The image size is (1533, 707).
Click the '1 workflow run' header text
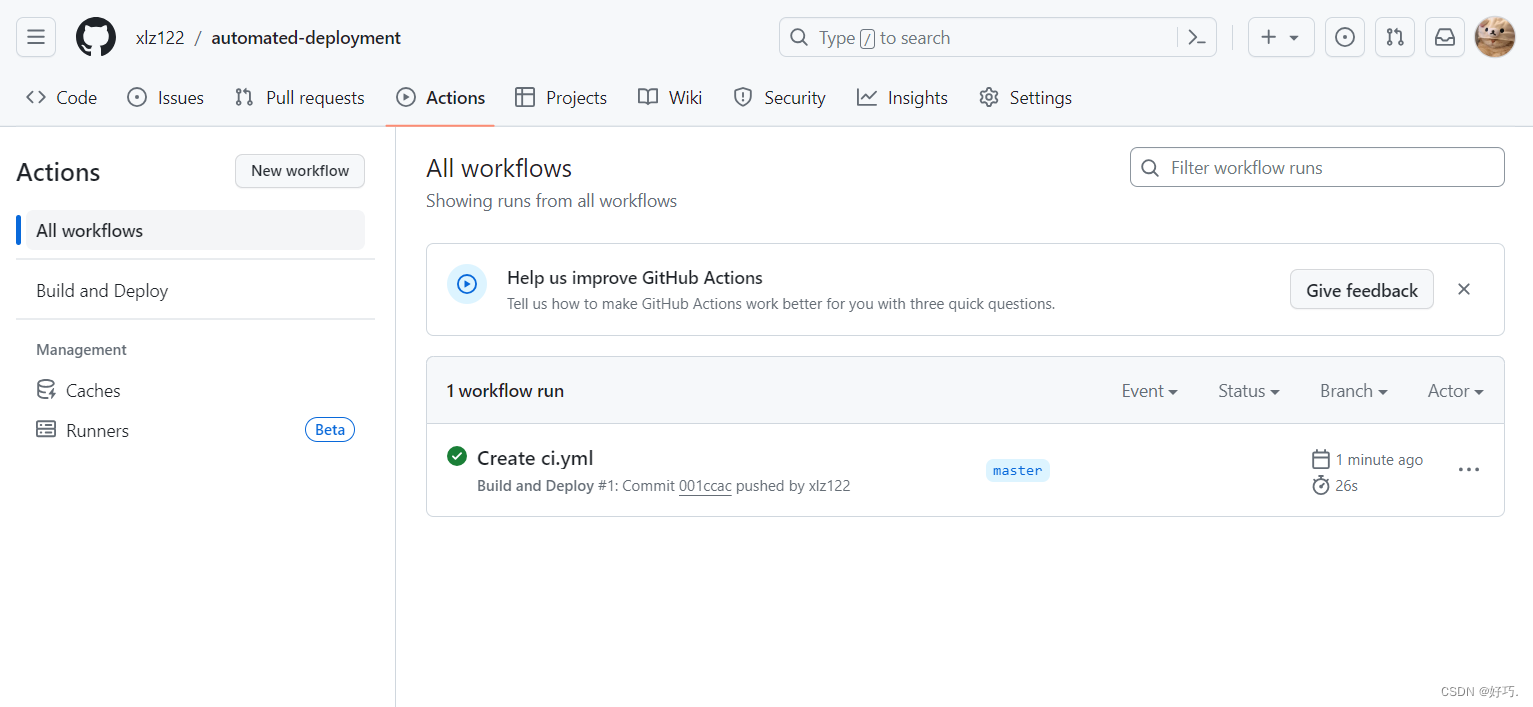click(x=505, y=391)
